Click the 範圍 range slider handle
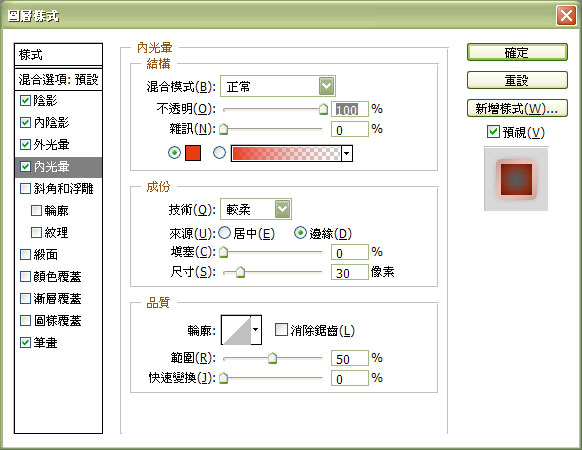This screenshot has width=582, height=450. tap(272, 358)
